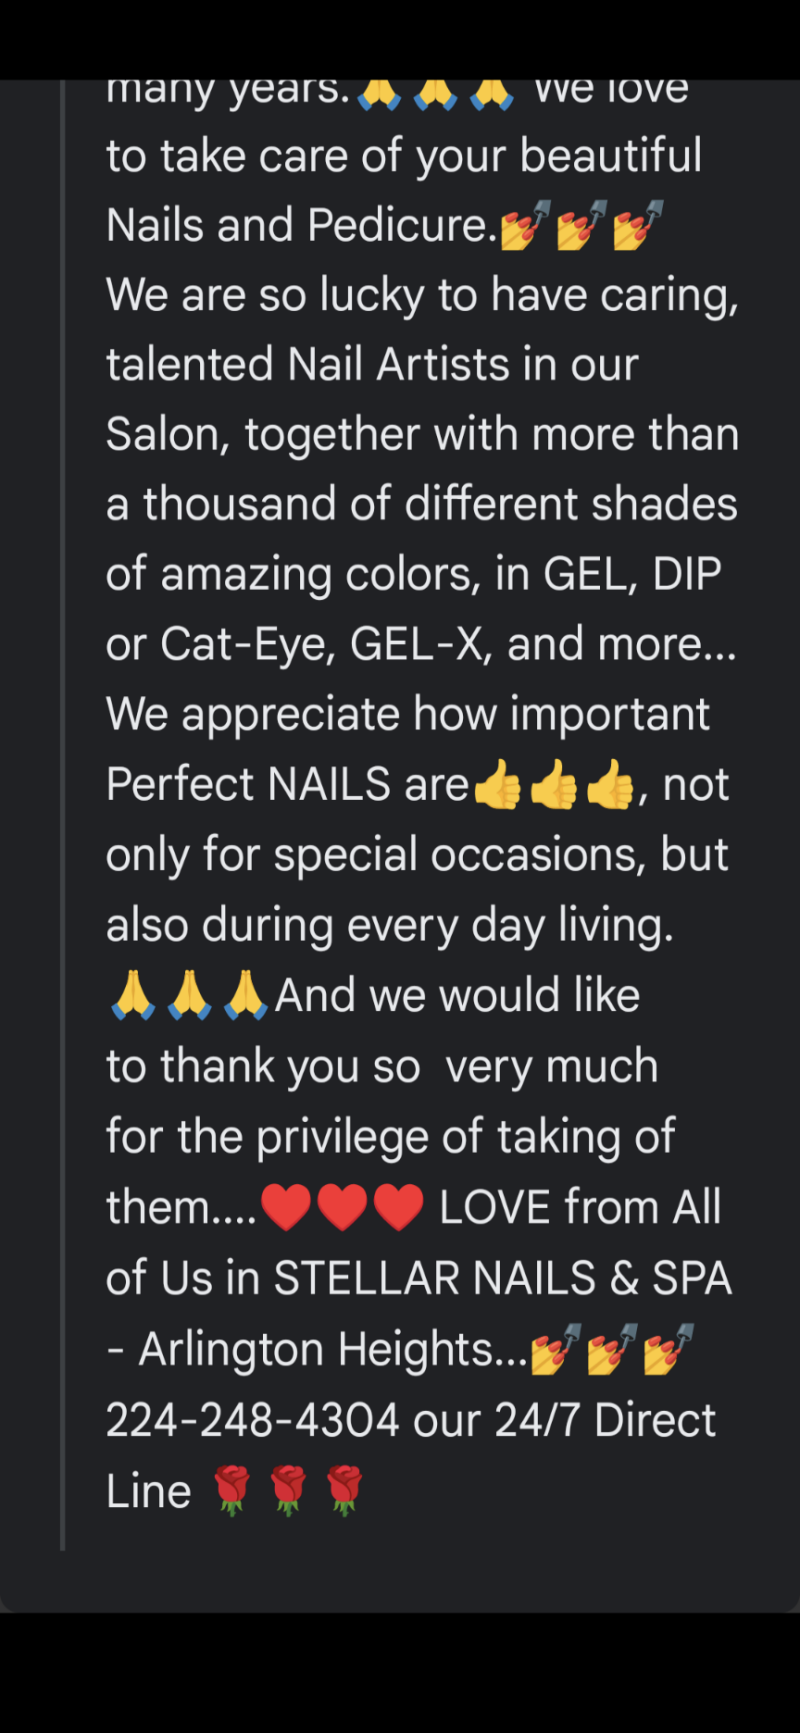The height and width of the screenshot is (1733, 800).
Task: Click the word LOVE after hearts
Action: pos(494,1207)
